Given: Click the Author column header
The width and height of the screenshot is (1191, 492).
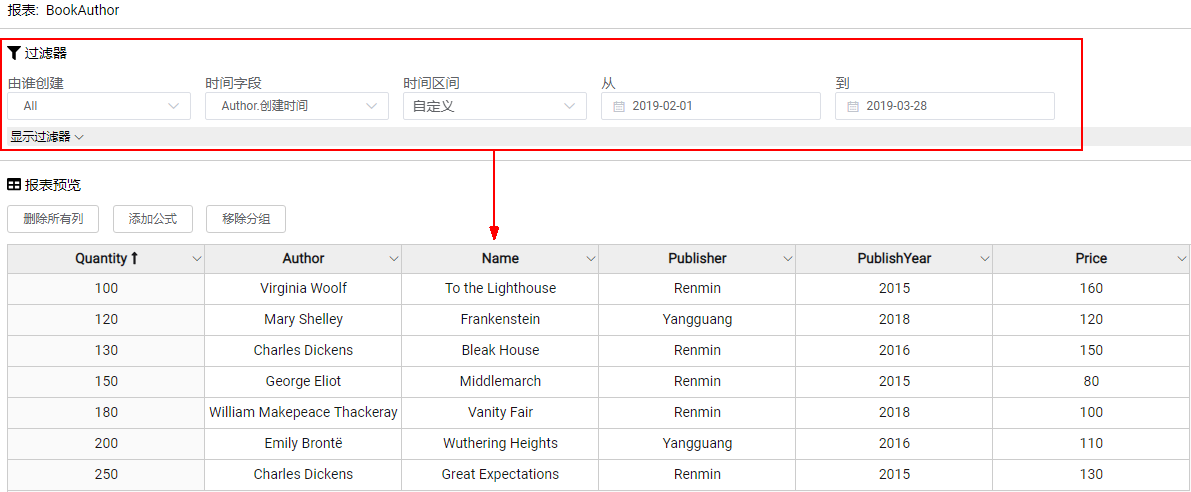Looking at the screenshot, I should pyautogui.click(x=303, y=258).
